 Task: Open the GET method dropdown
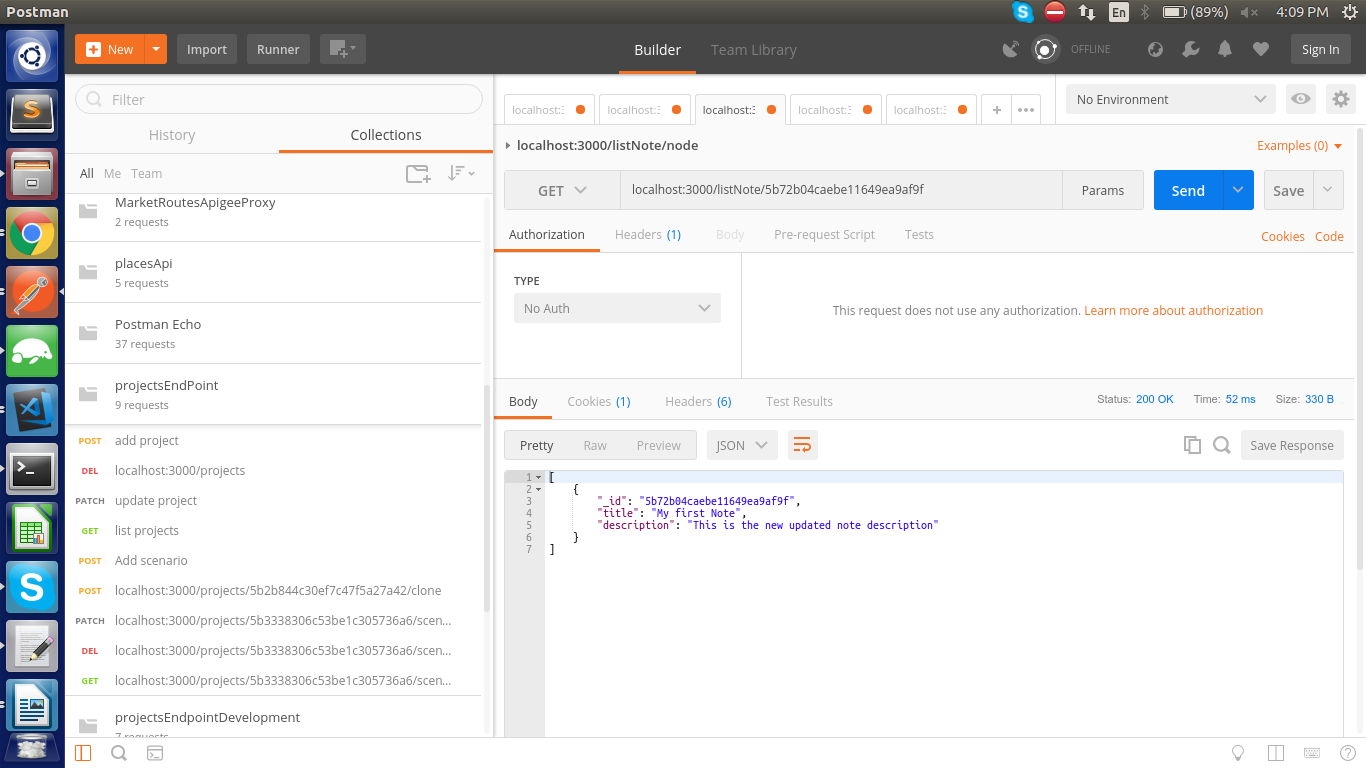(563, 190)
